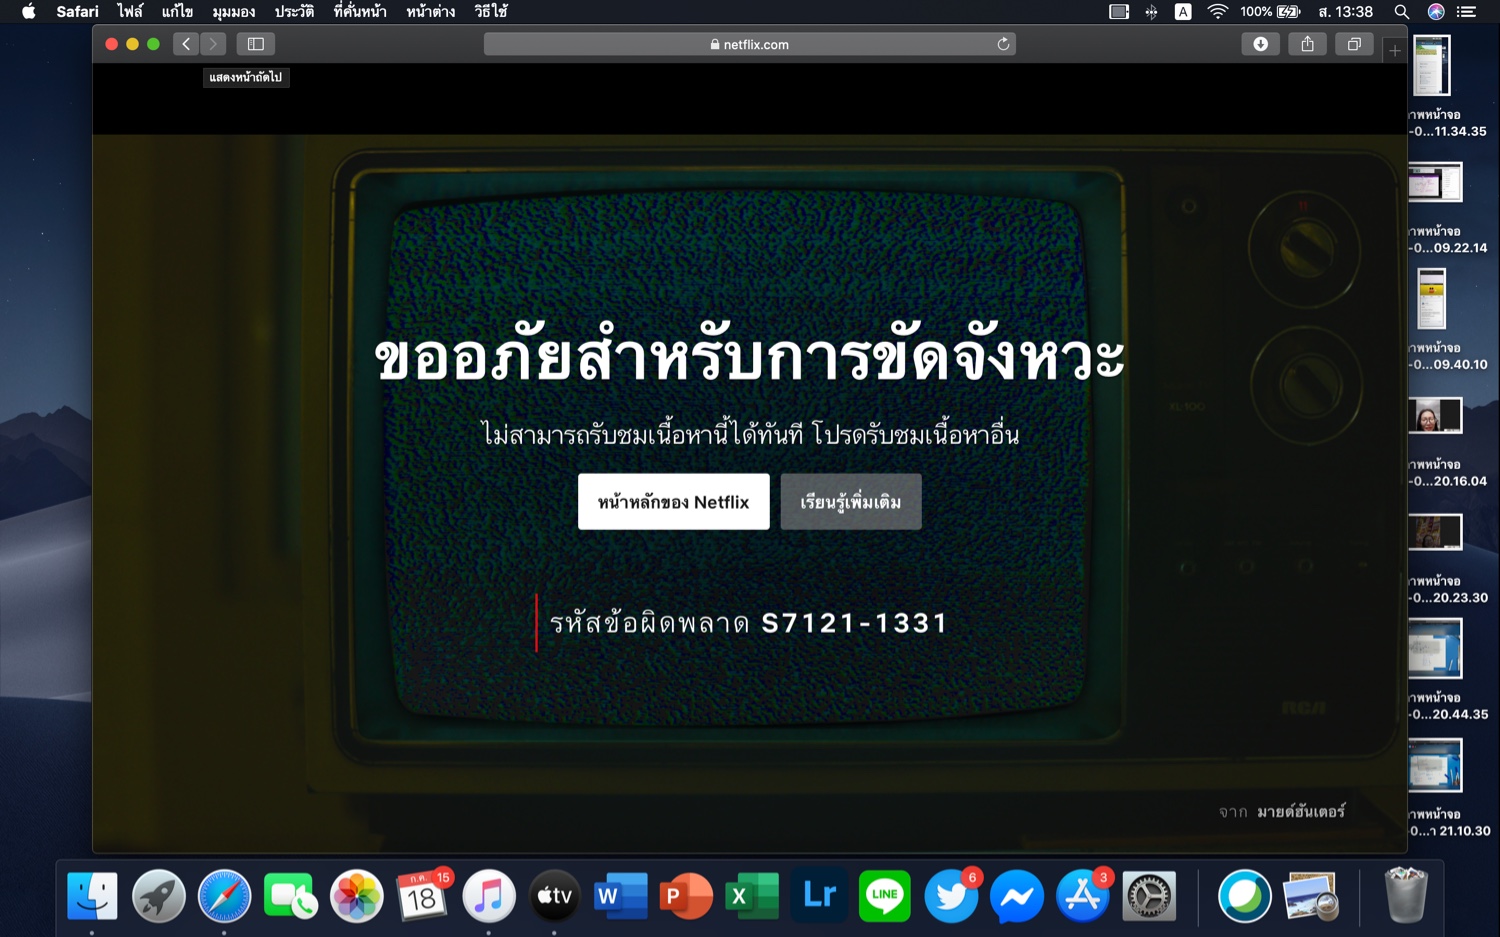The width and height of the screenshot is (1500, 937).
Task: Open FaceTime from the Dock
Action: (290, 896)
